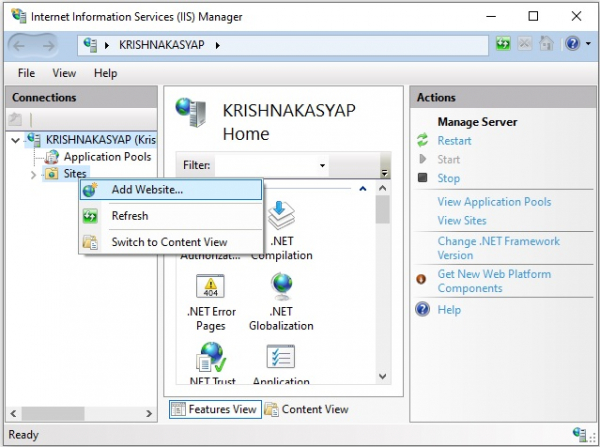Click Connections pane scroll right arrow
This screenshot has height=447, width=600.
149,413
